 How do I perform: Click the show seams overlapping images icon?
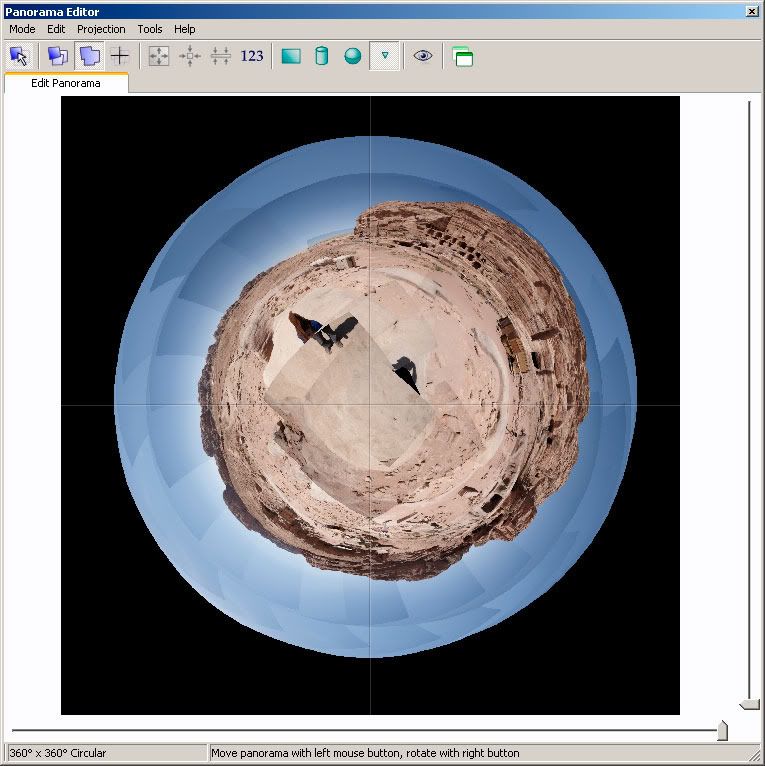pos(58,56)
